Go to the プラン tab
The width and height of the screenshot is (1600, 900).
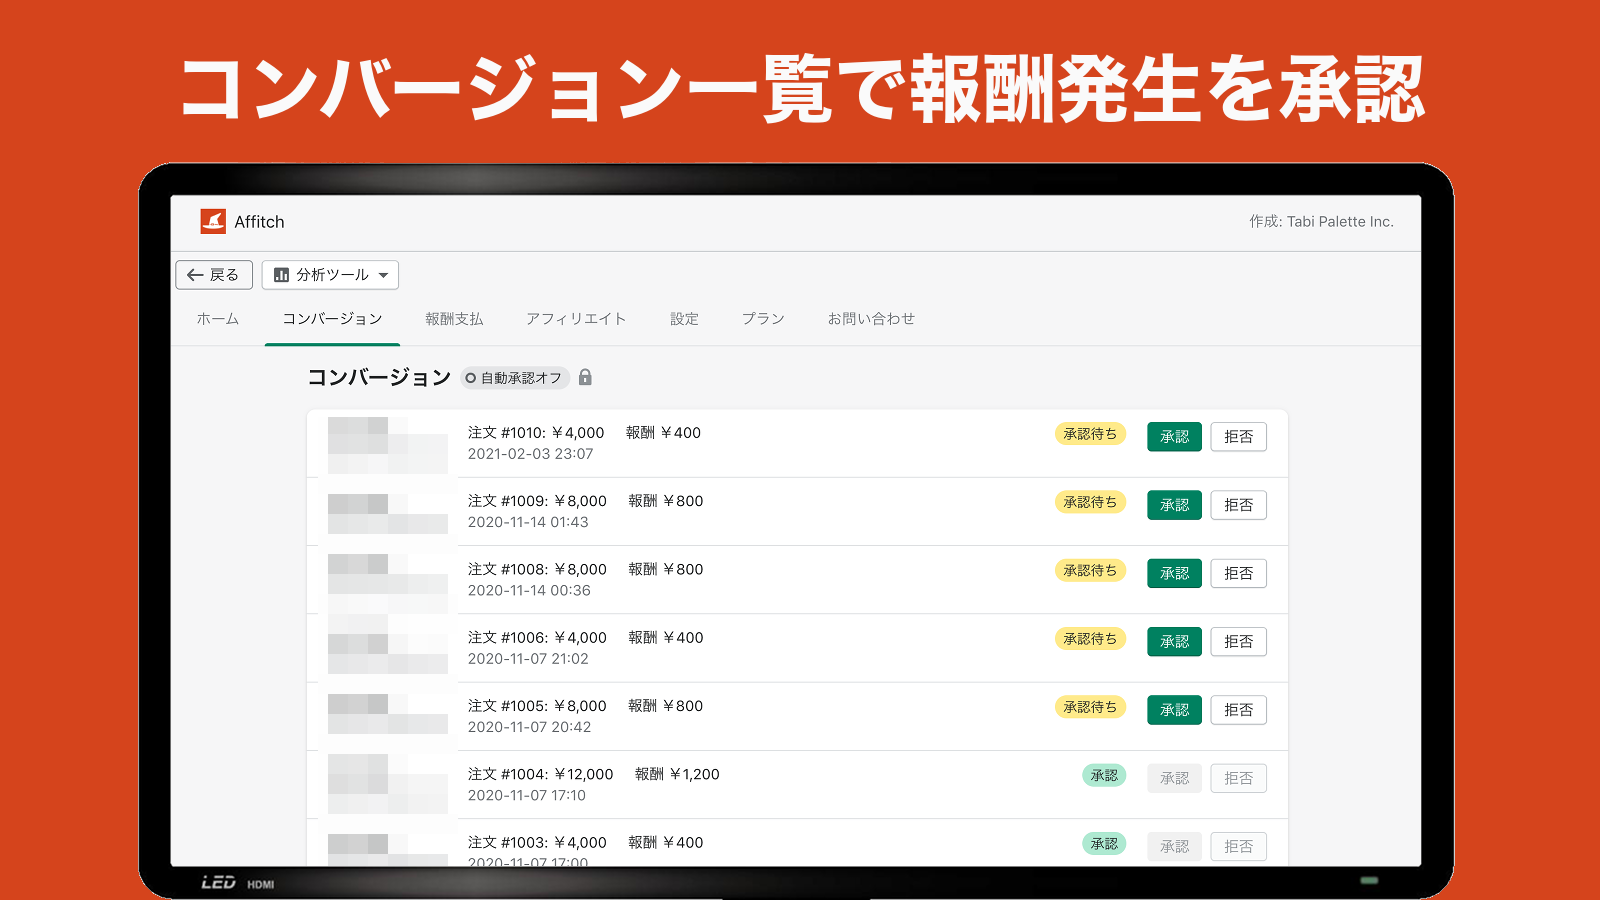tap(763, 318)
